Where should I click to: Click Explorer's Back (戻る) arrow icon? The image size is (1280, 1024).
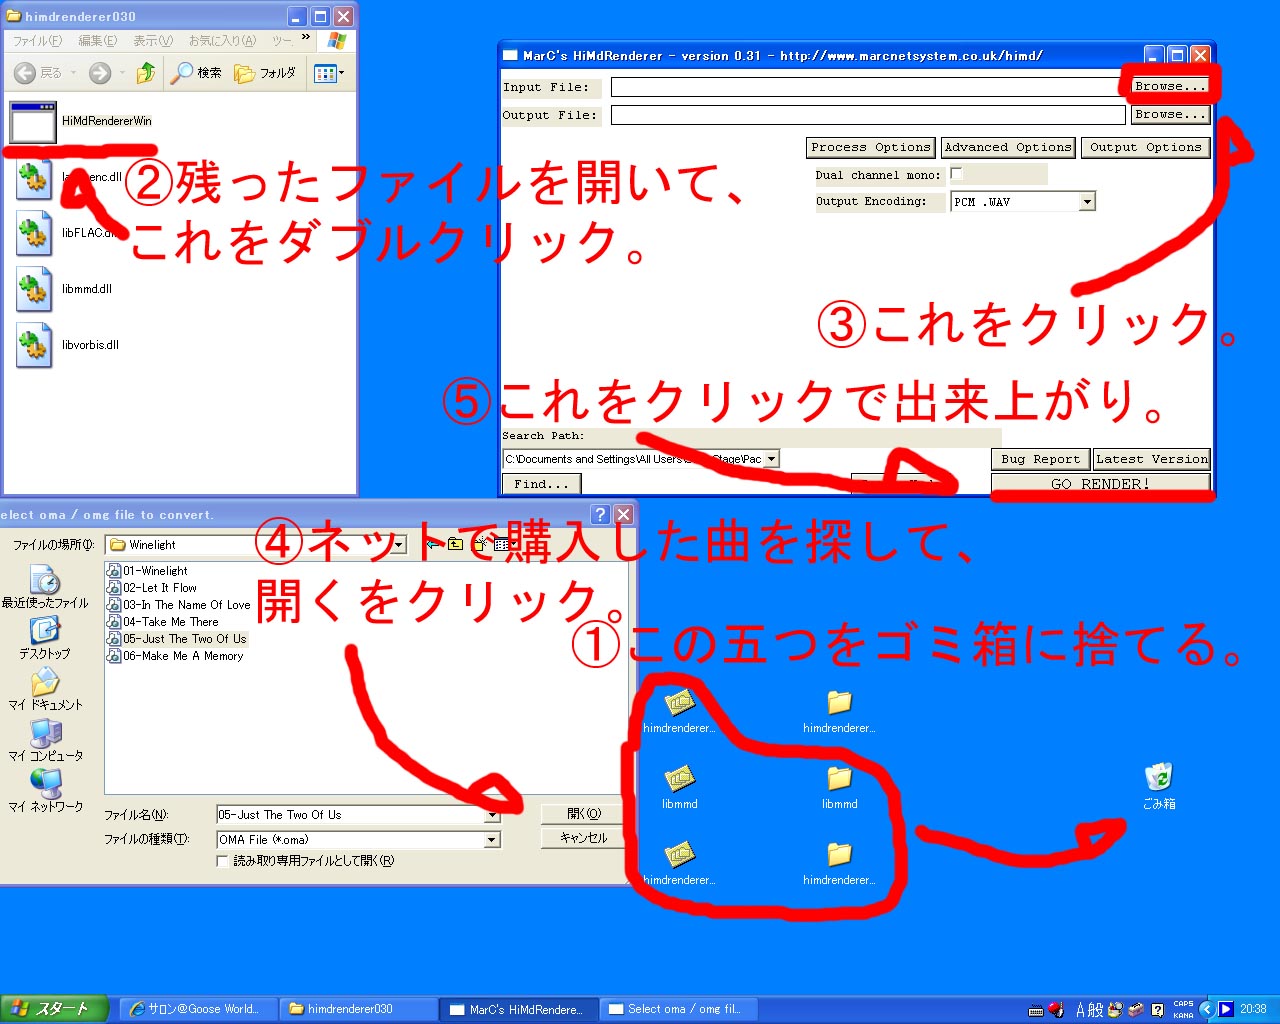[x=25, y=73]
